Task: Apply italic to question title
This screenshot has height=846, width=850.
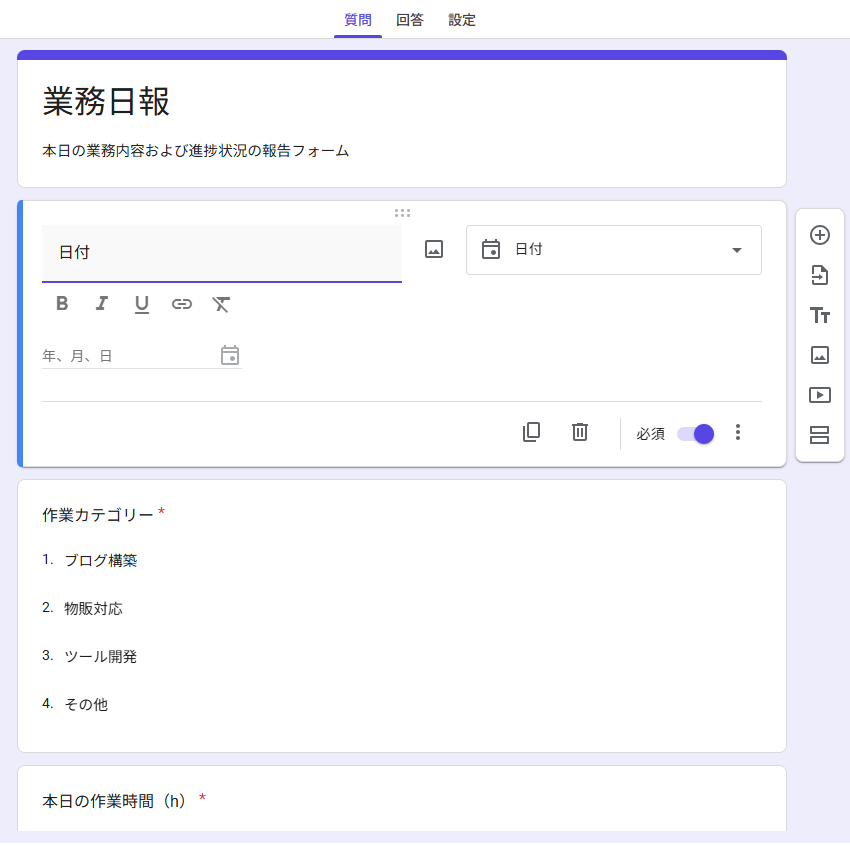Action: coord(102,303)
